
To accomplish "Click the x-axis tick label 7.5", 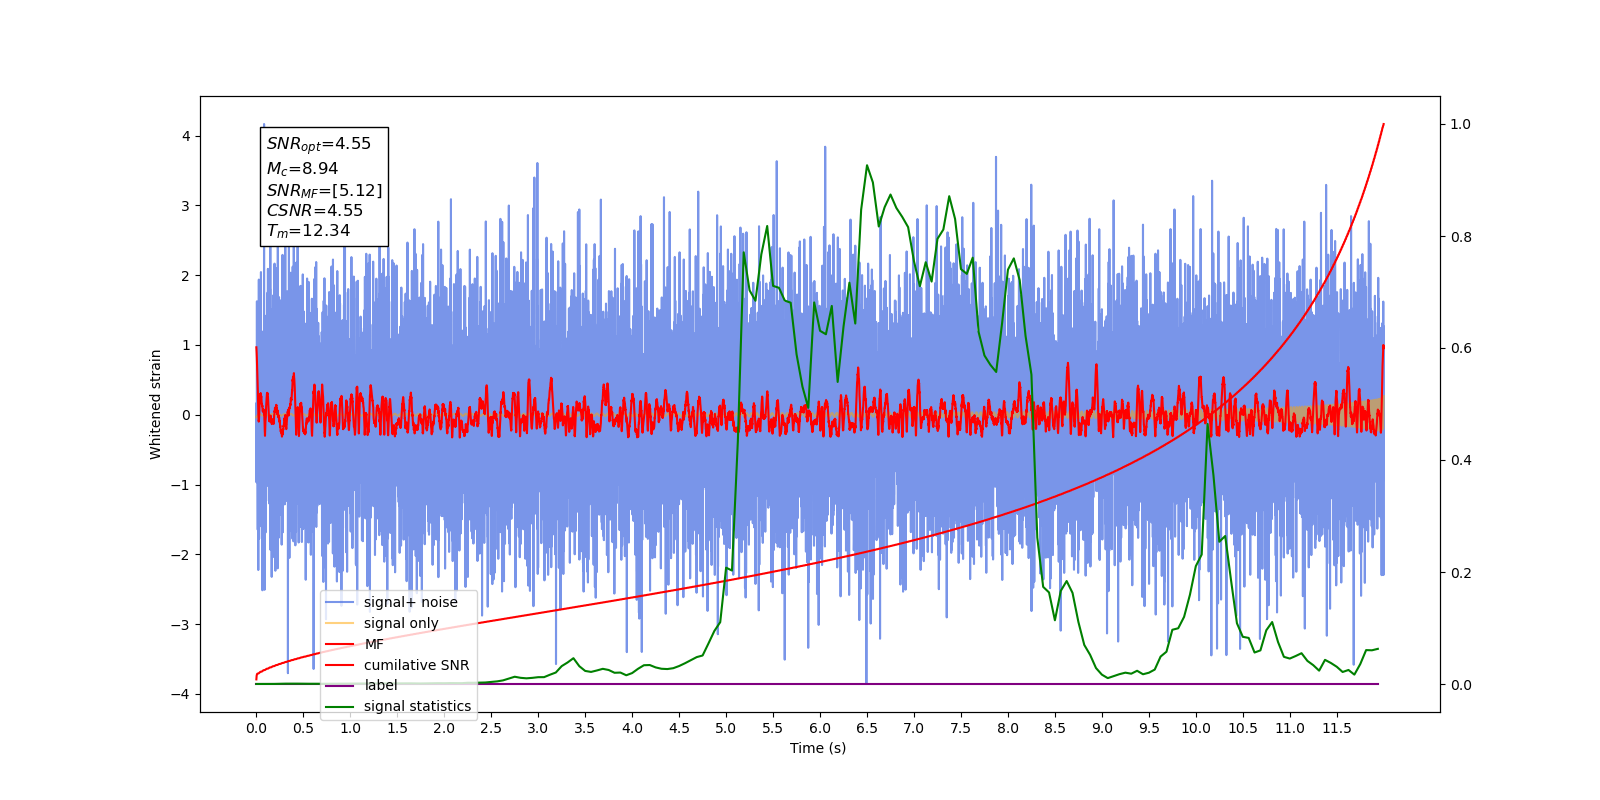I will coord(961,728).
